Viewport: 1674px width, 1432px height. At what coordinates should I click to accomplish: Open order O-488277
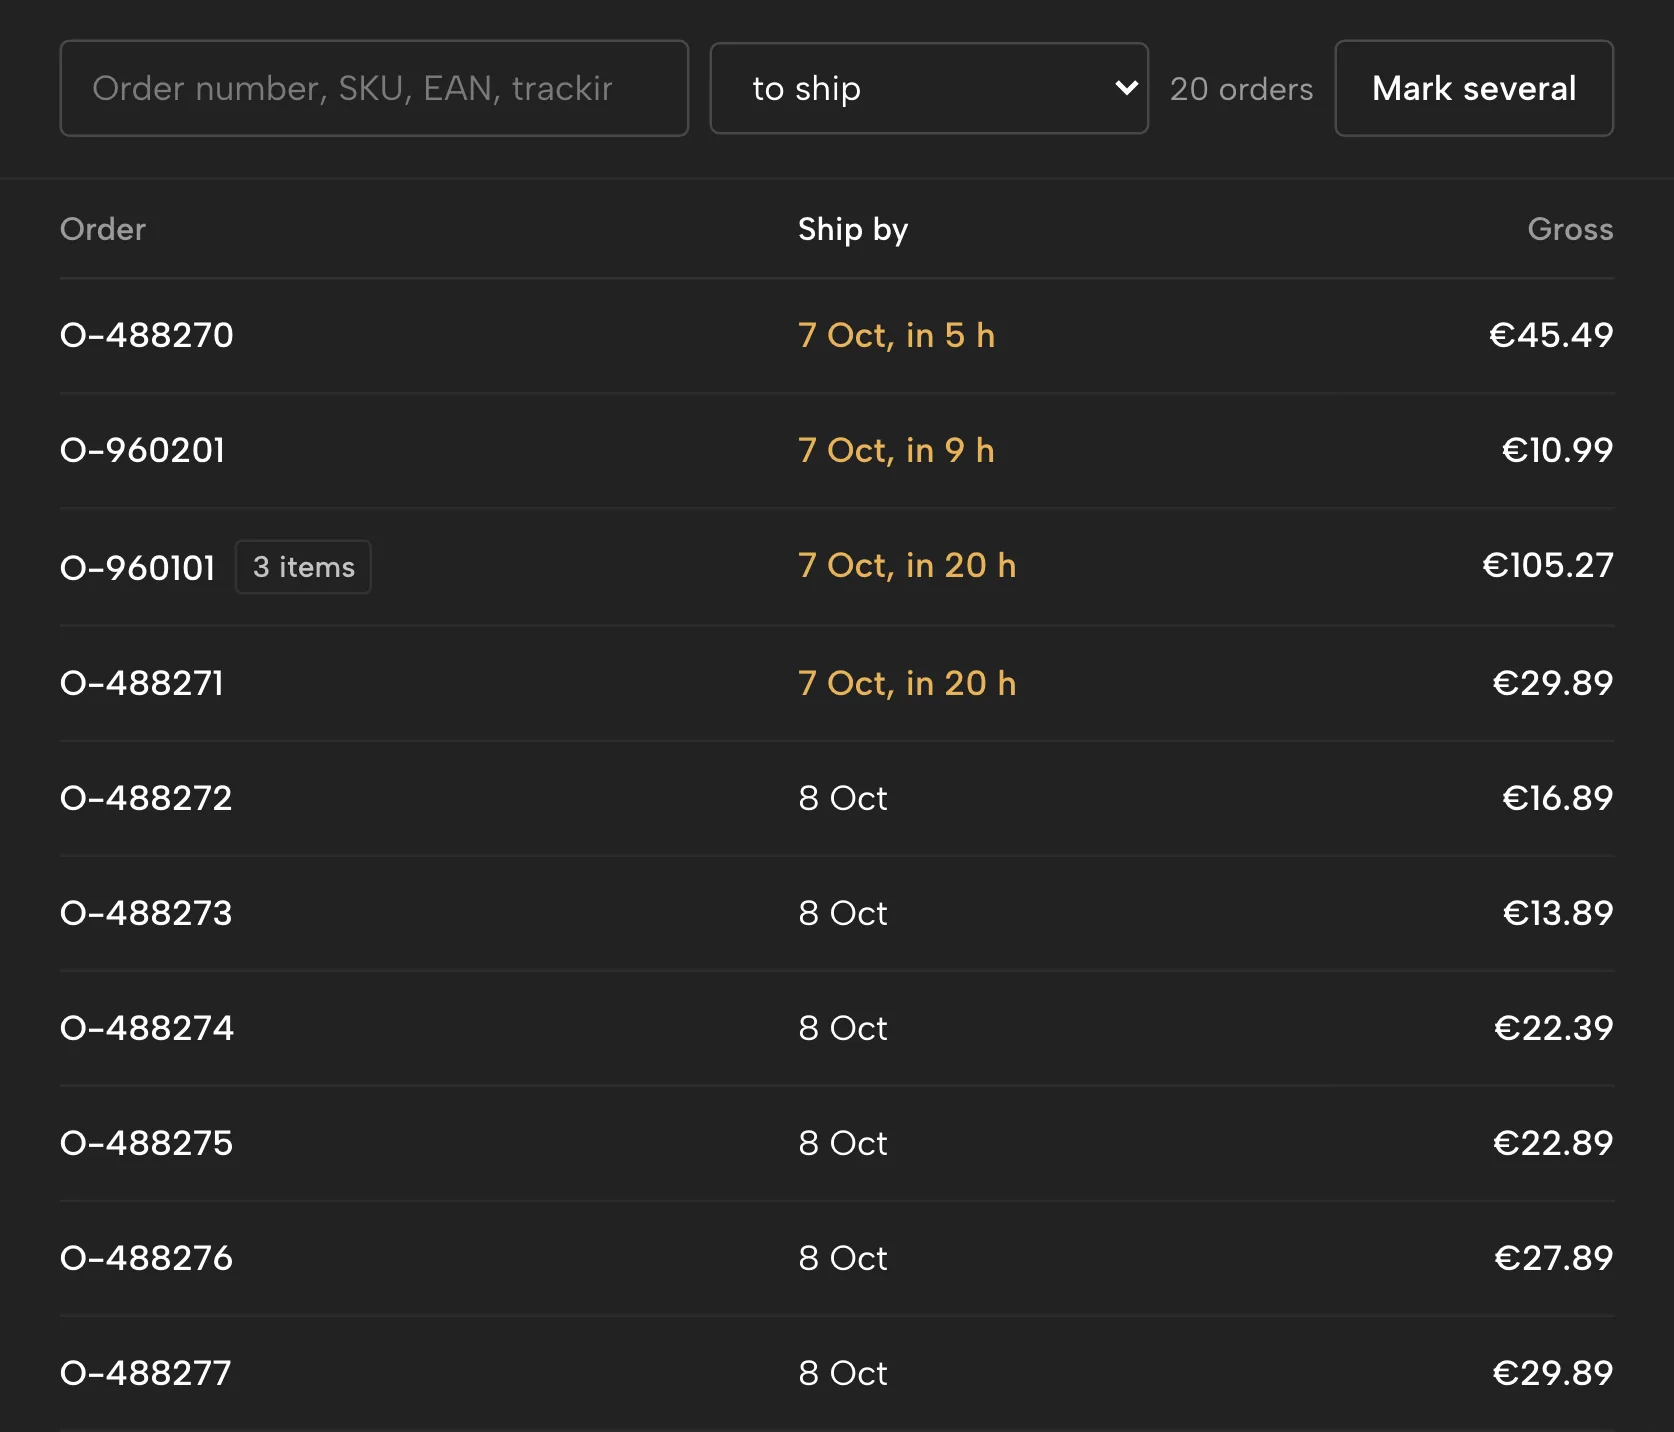tap(146, 1373)
